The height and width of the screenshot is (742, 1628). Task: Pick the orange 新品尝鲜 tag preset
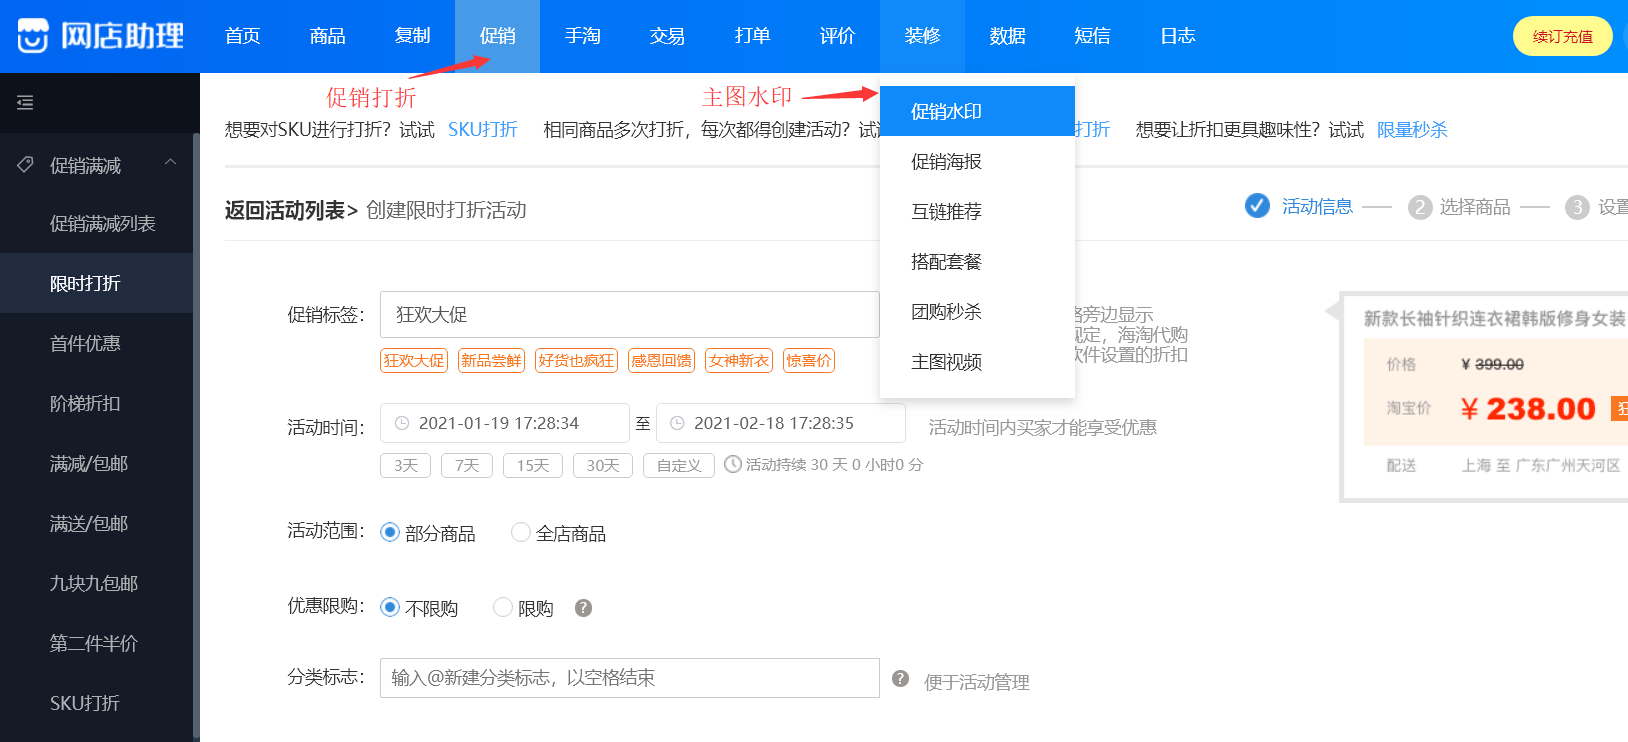pyautogui.click(x=491, y=360)
